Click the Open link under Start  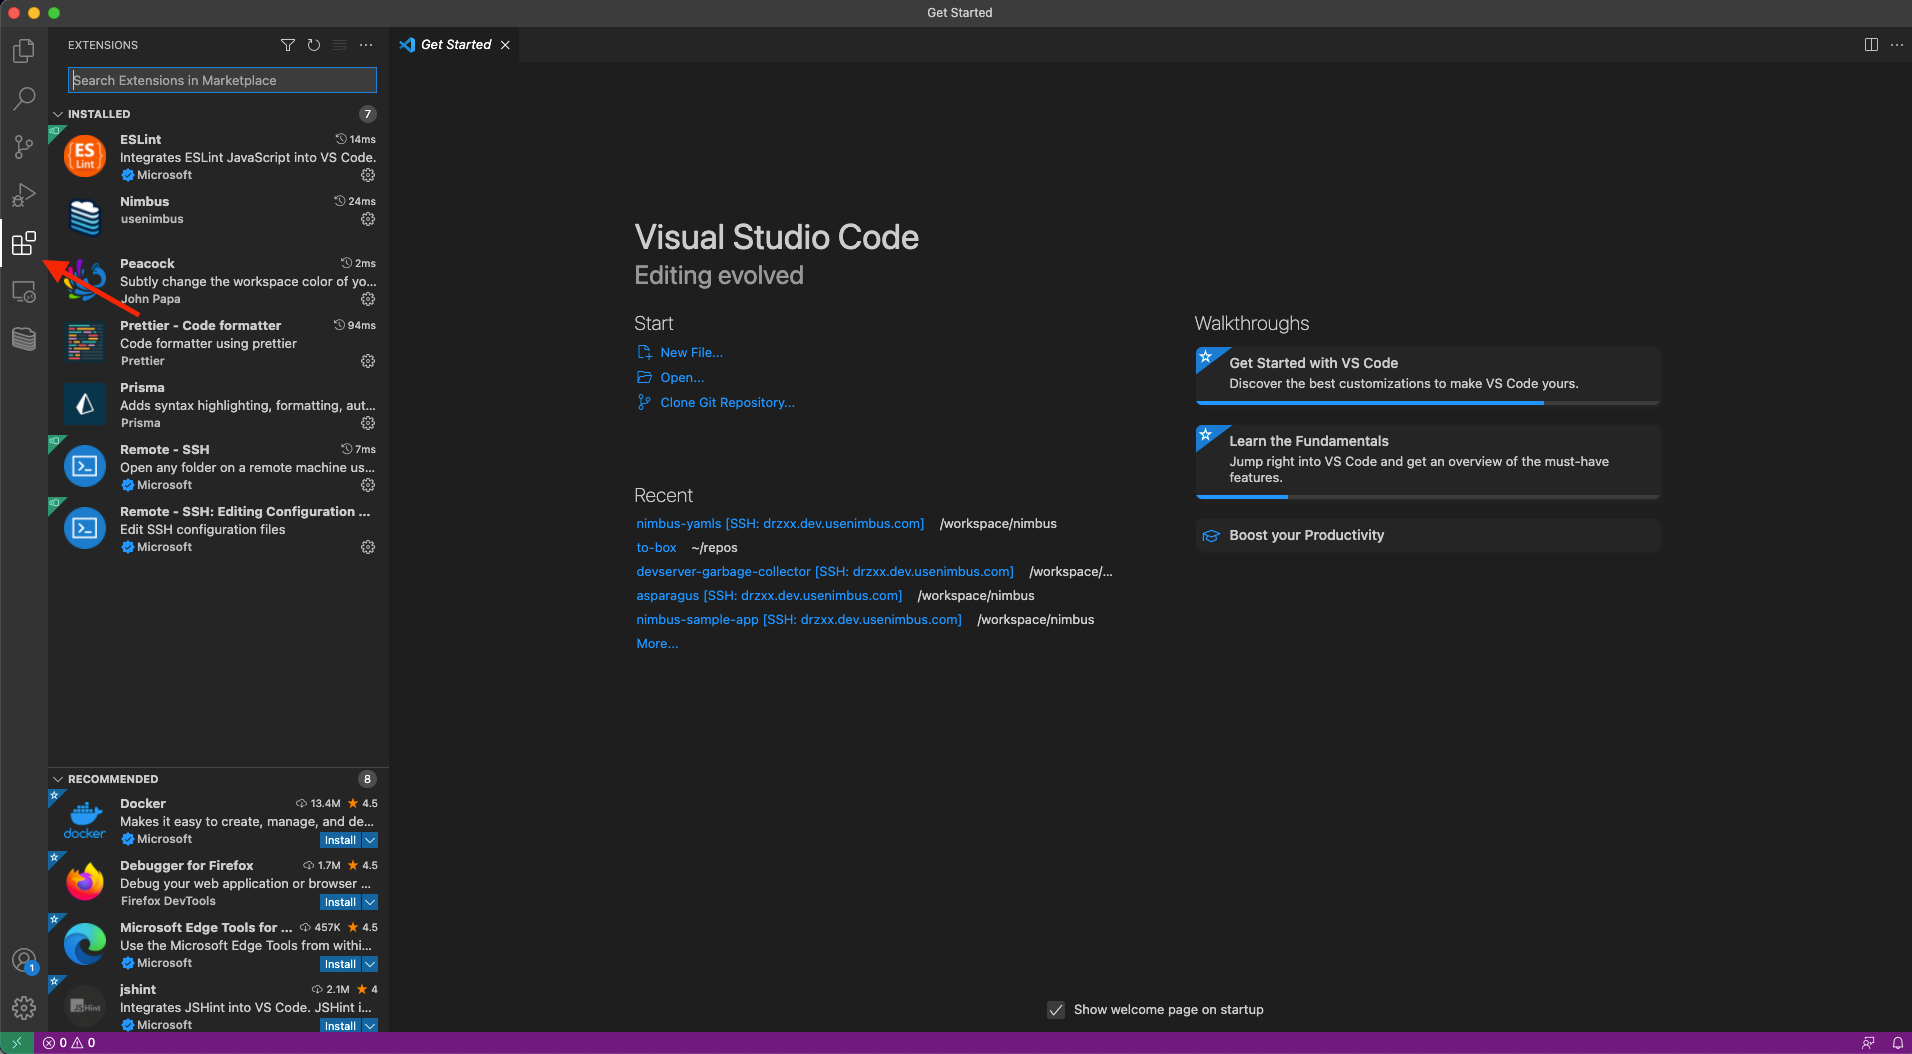click(x=682, y=378)
